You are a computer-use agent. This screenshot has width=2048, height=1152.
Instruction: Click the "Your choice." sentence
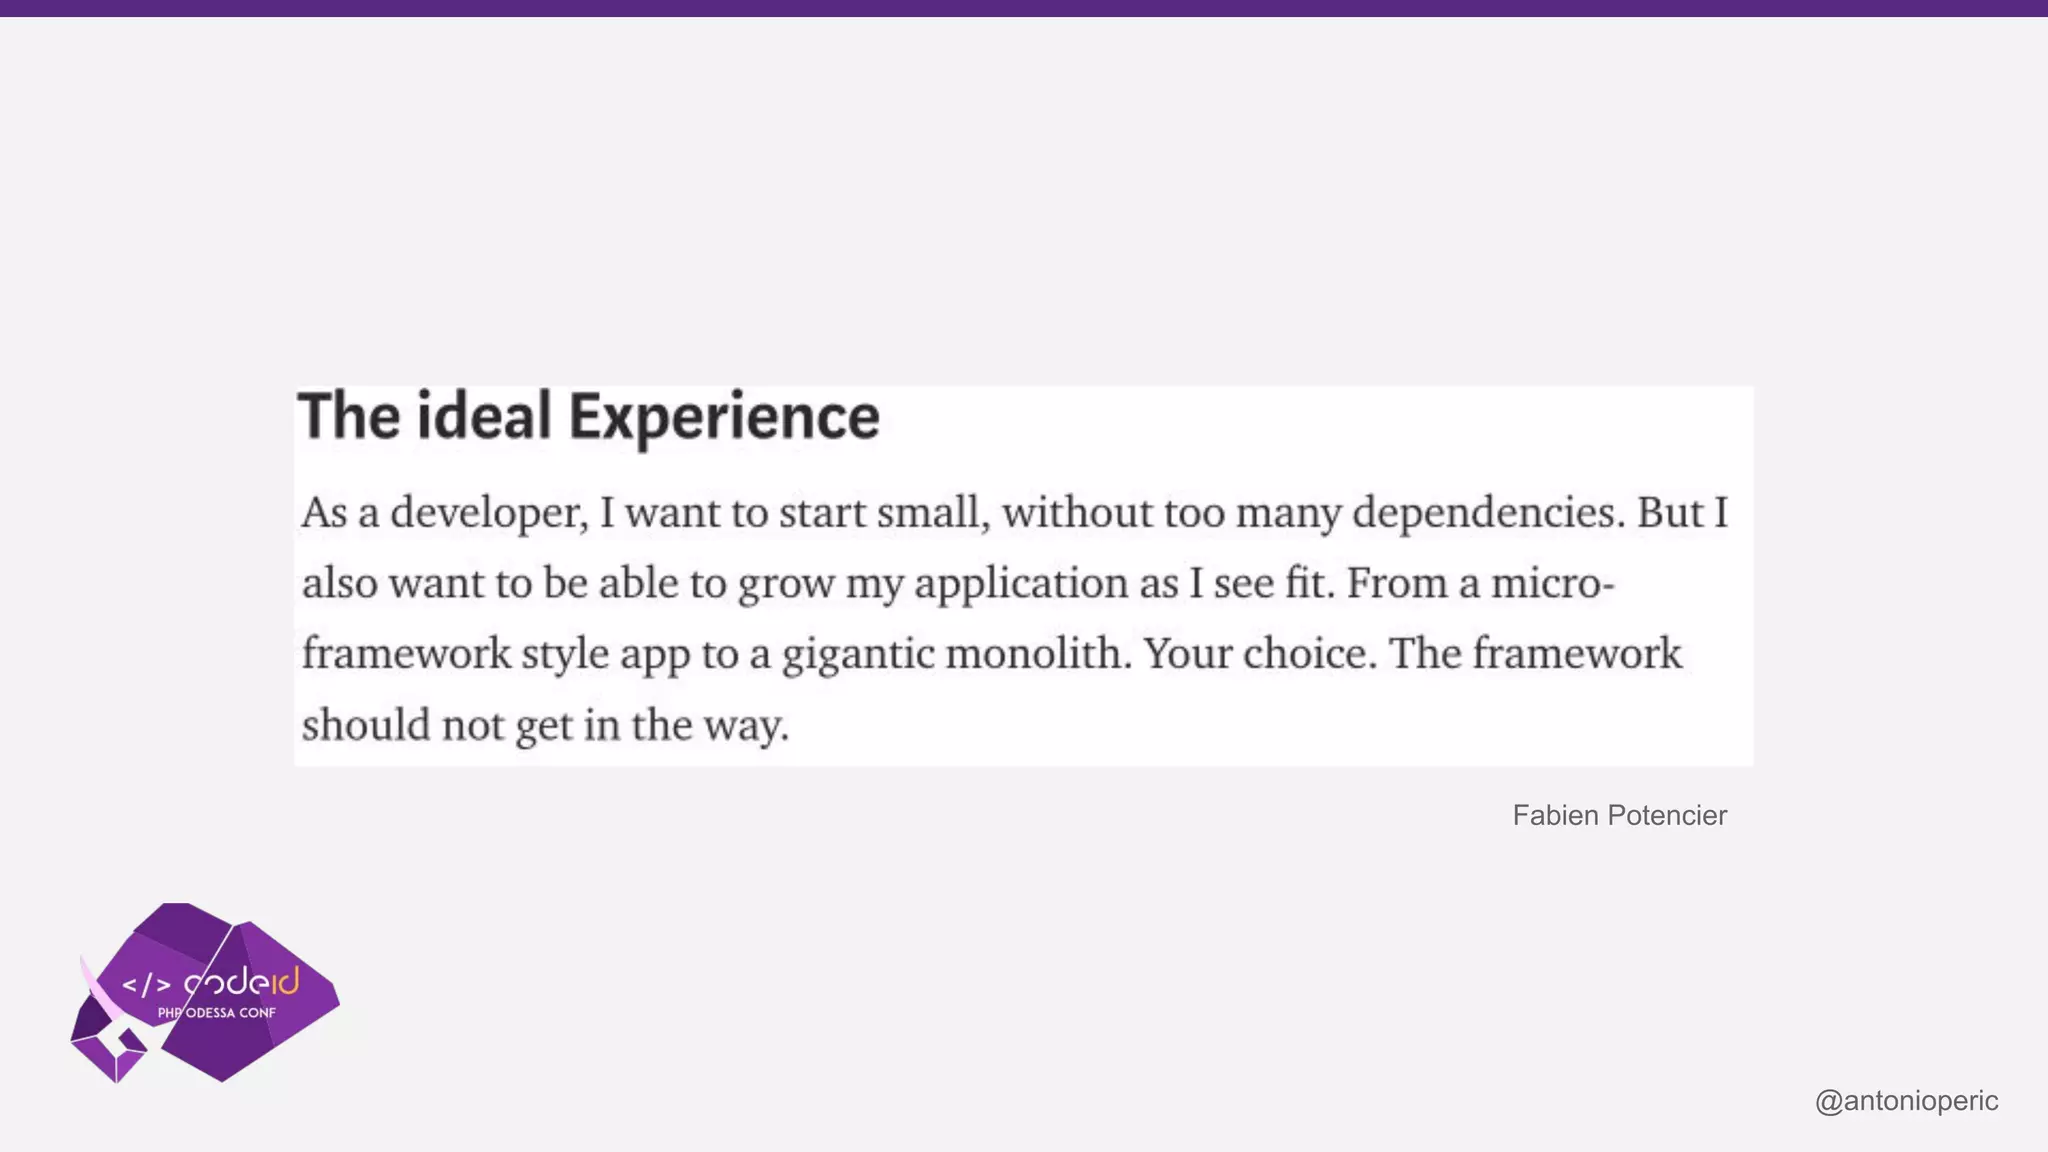point(1260,654)
